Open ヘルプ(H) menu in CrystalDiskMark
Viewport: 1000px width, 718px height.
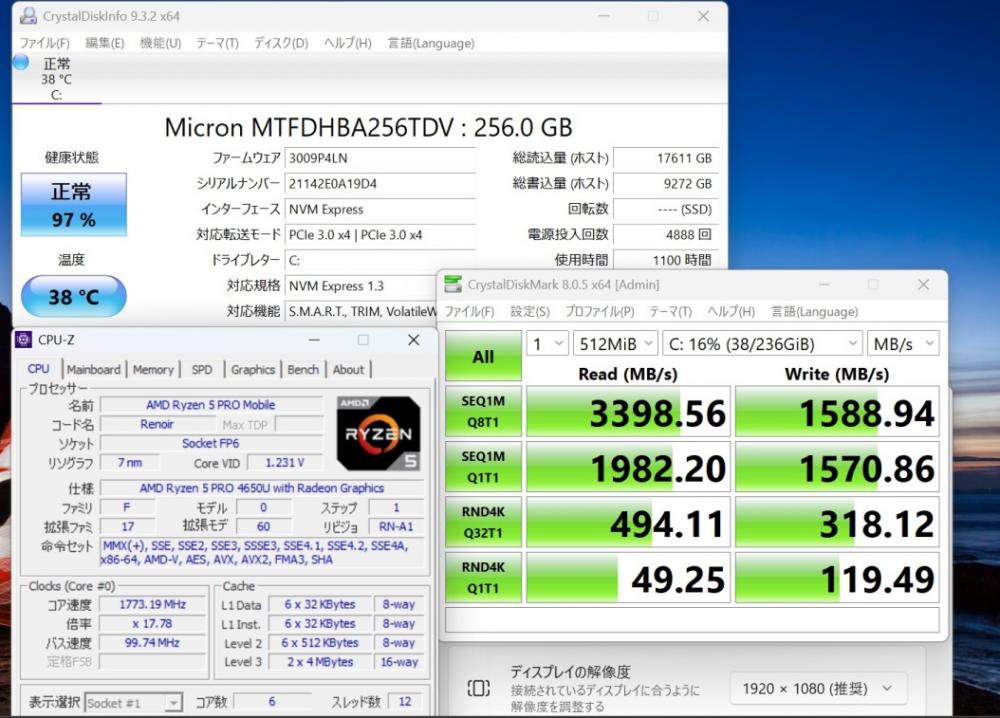click(731, 312)
